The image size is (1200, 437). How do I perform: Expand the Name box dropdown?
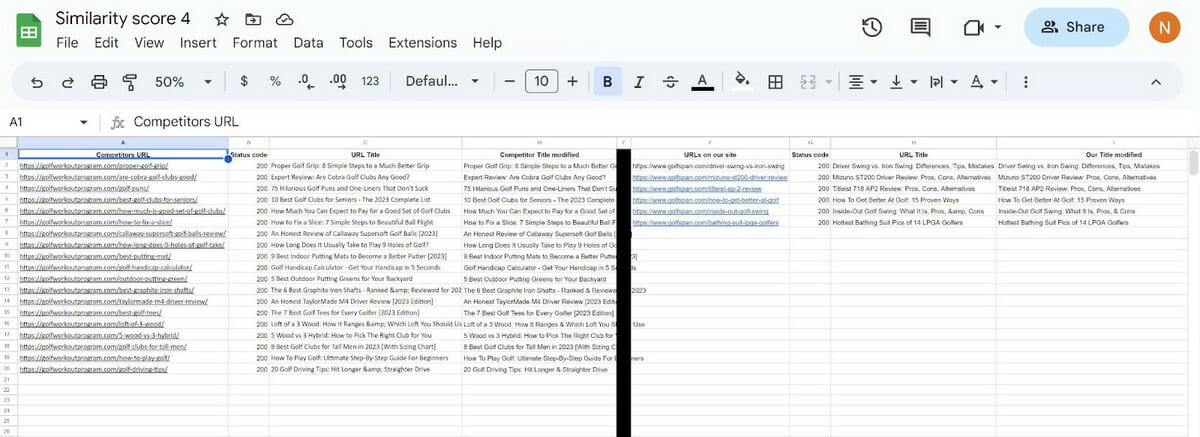tap(83, 122)
